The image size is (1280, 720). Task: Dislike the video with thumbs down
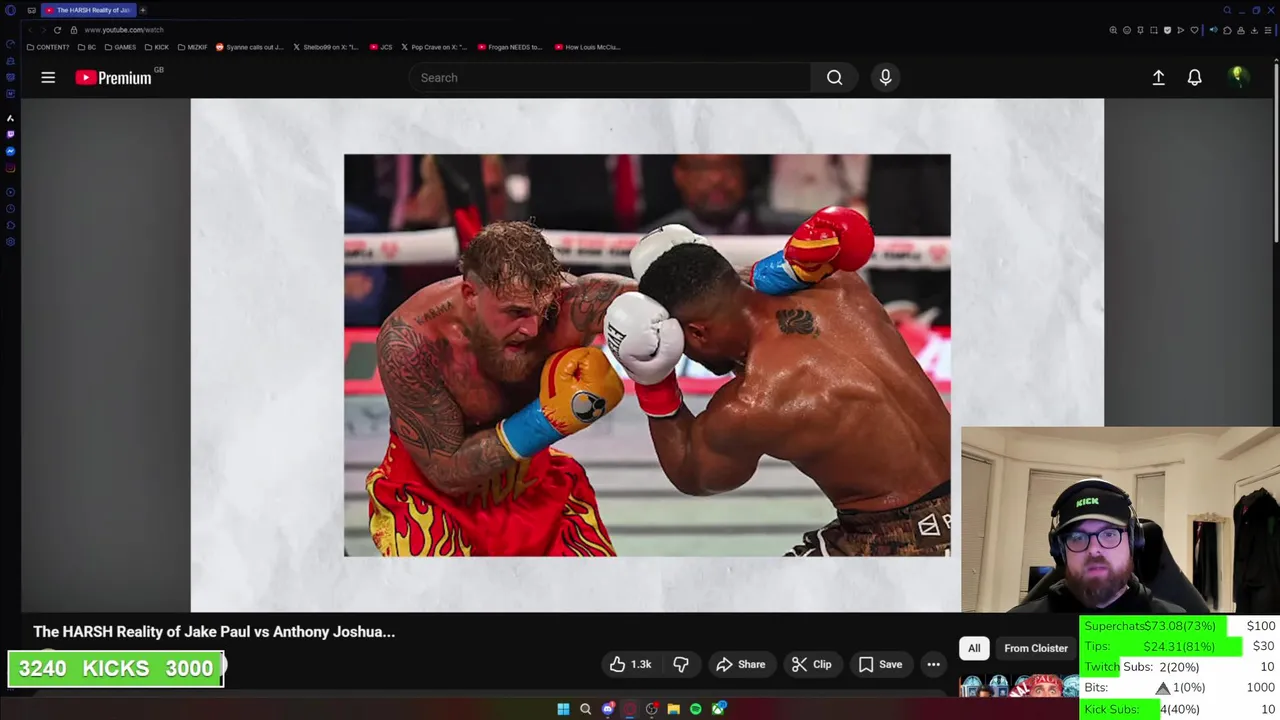point(681,664)
